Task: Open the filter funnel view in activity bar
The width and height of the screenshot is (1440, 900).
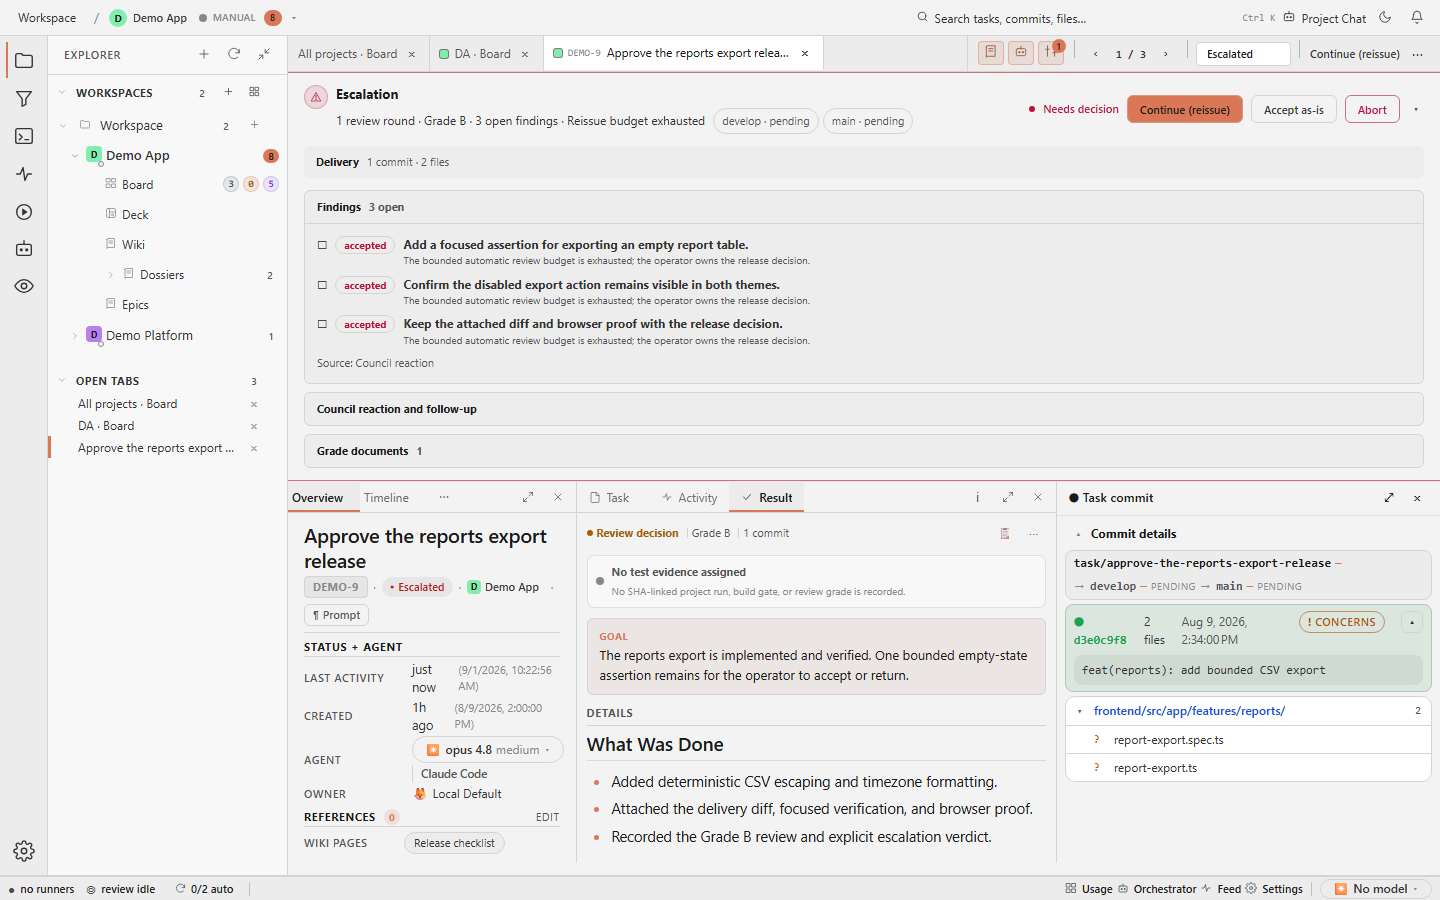Action: [x=24, y=99]
